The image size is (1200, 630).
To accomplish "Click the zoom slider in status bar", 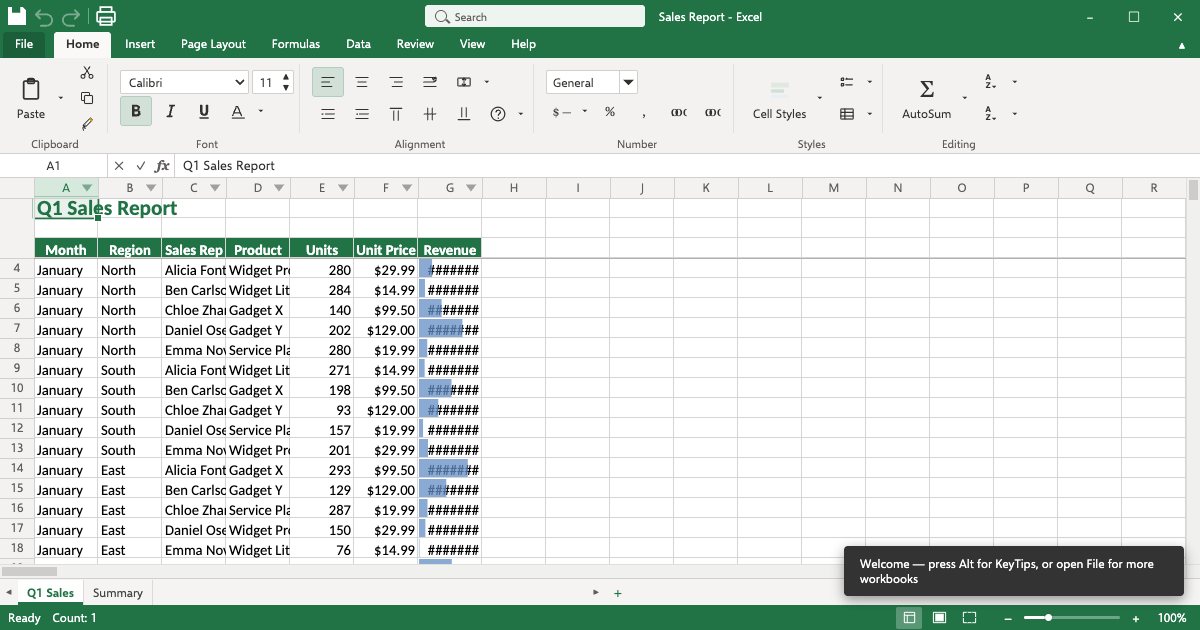I will [1074, 618].
